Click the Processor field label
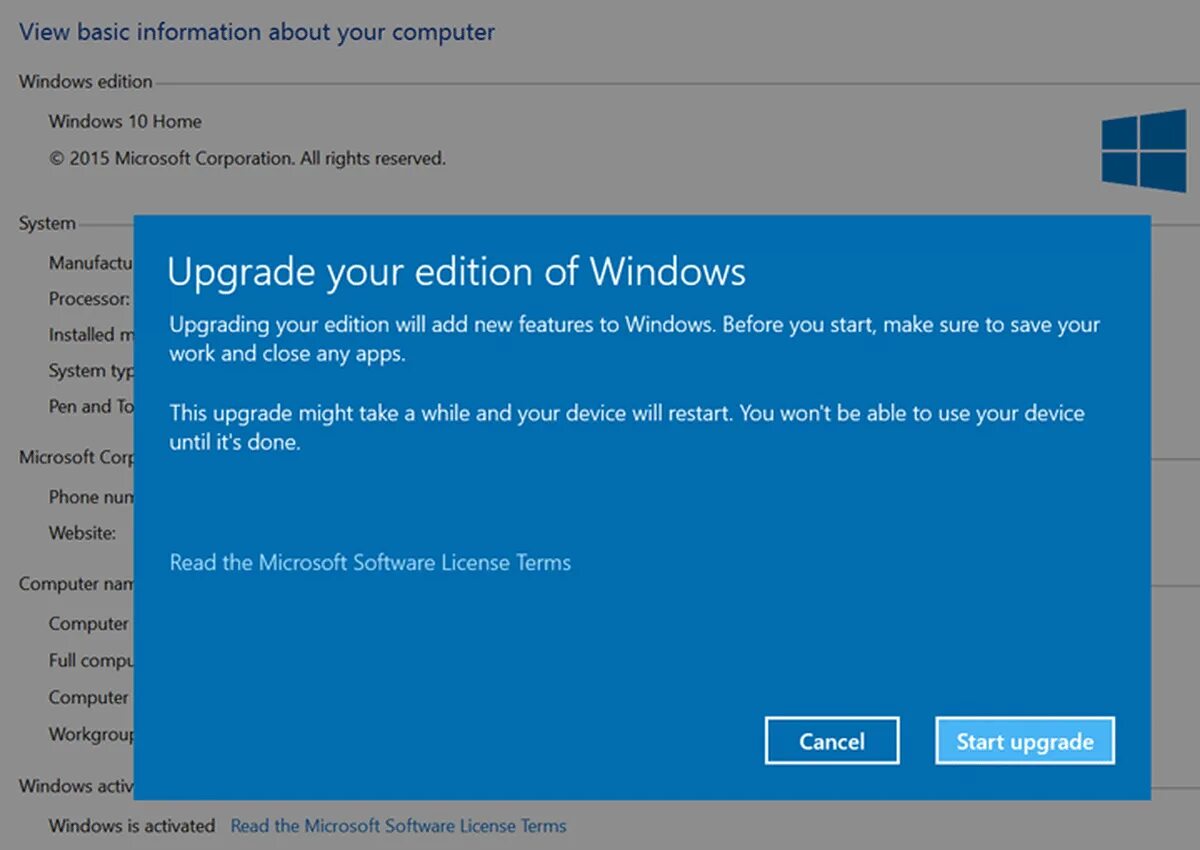The height and width of the screenshot is (850, 1200). coord(88,298)
